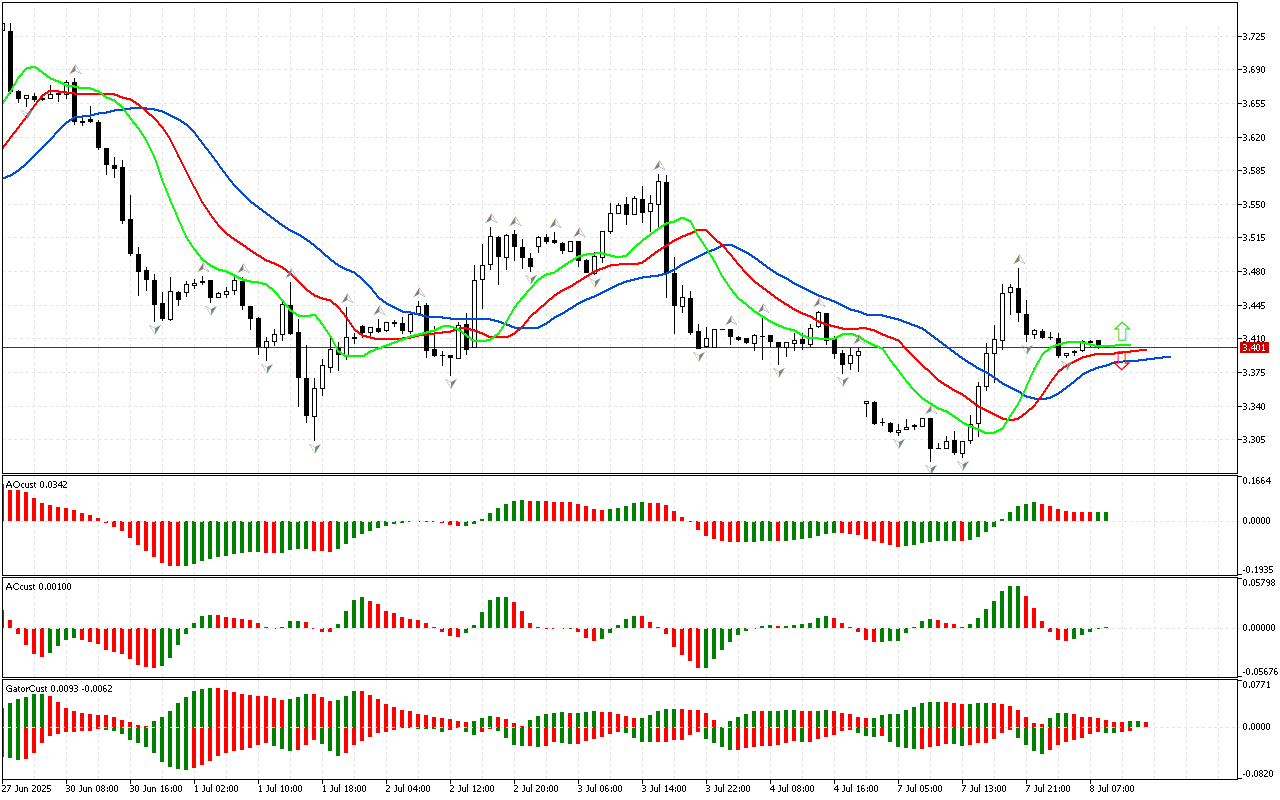Click the 3.725 price scale value
Viewport: 1280px width, 800px height.
pyautogui.click(x=1254, y=36)
